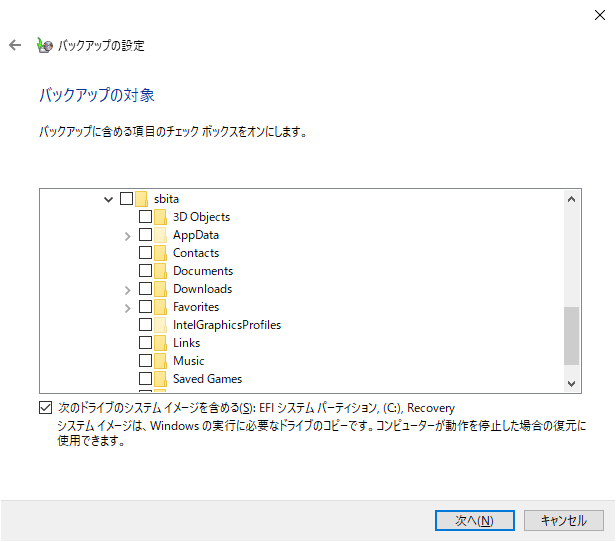Viewport: 616px width, 542px height.
Task: Click the Favorites folder icon
Action: coord(160,307)
